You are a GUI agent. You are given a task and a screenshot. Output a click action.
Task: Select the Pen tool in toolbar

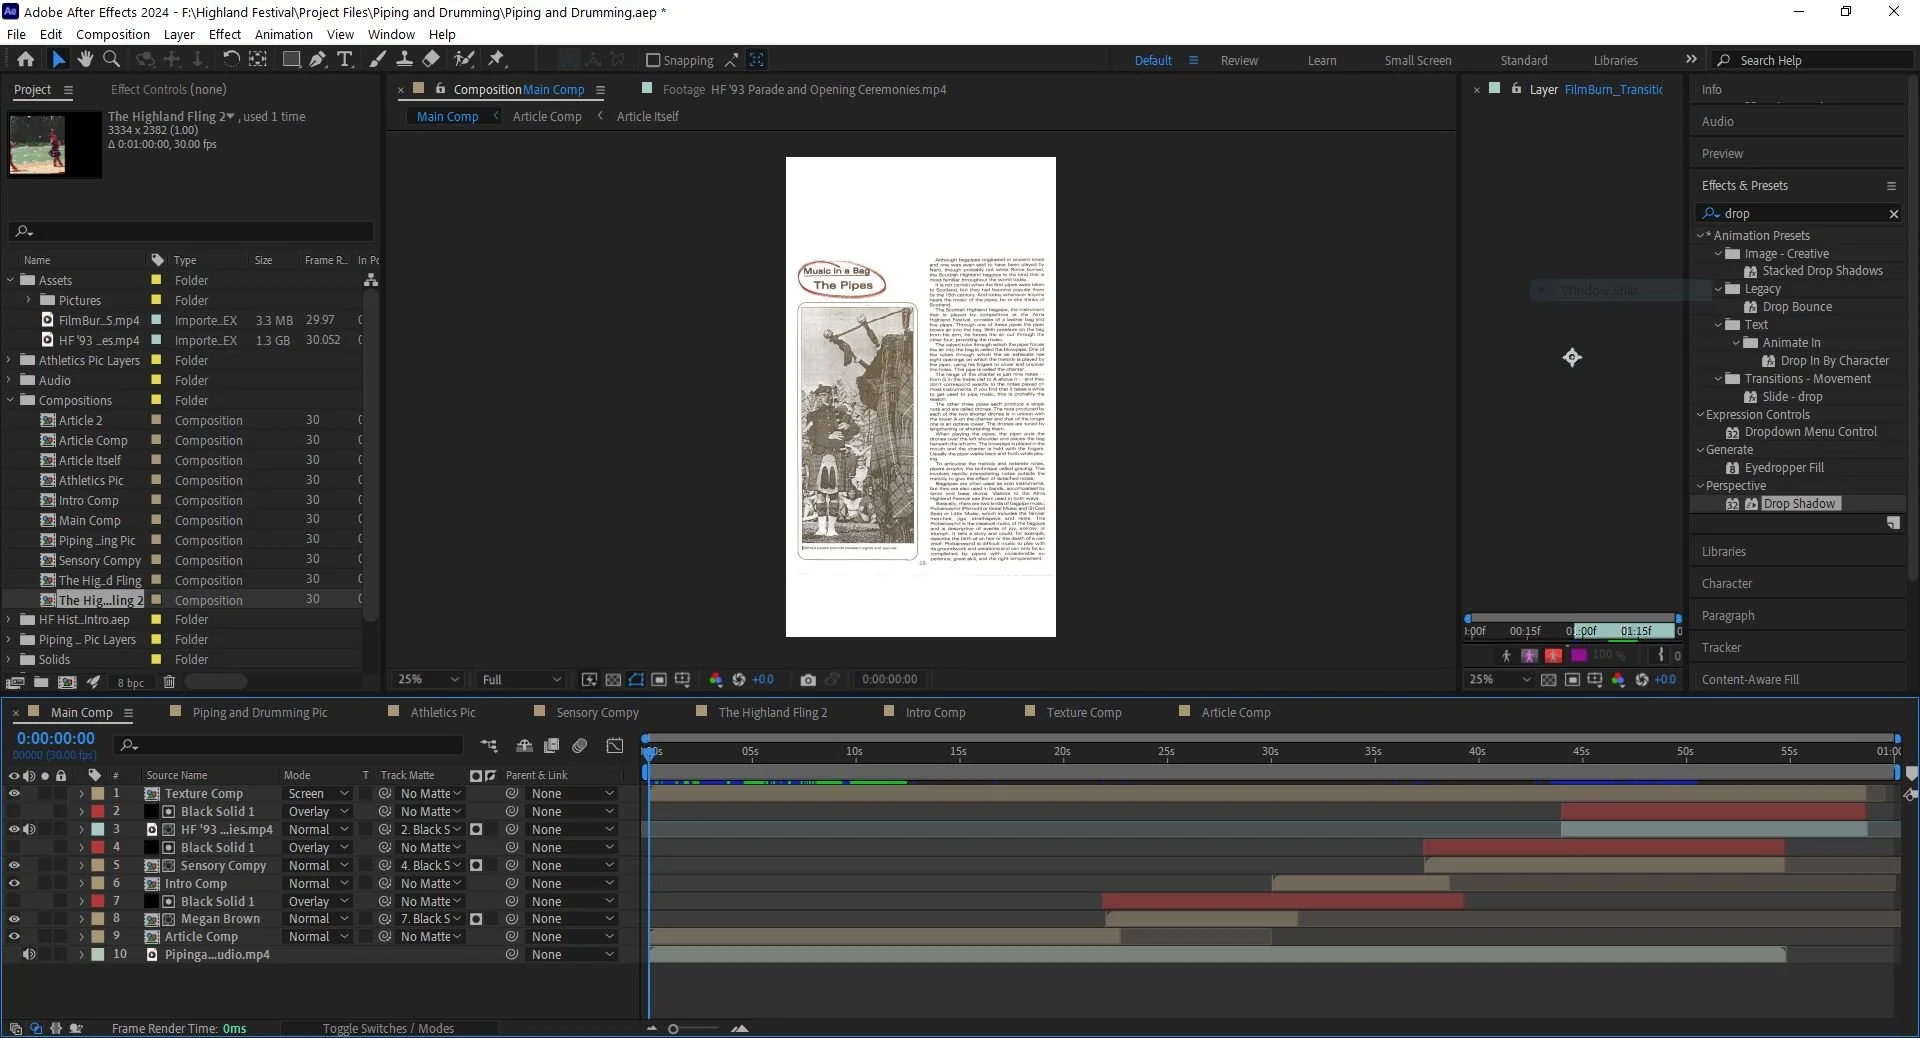tap(317, 60)
